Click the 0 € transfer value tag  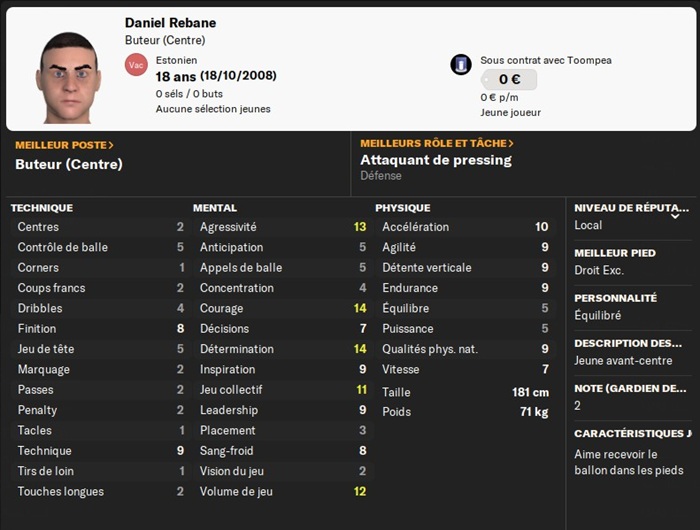tap(508, 80)
